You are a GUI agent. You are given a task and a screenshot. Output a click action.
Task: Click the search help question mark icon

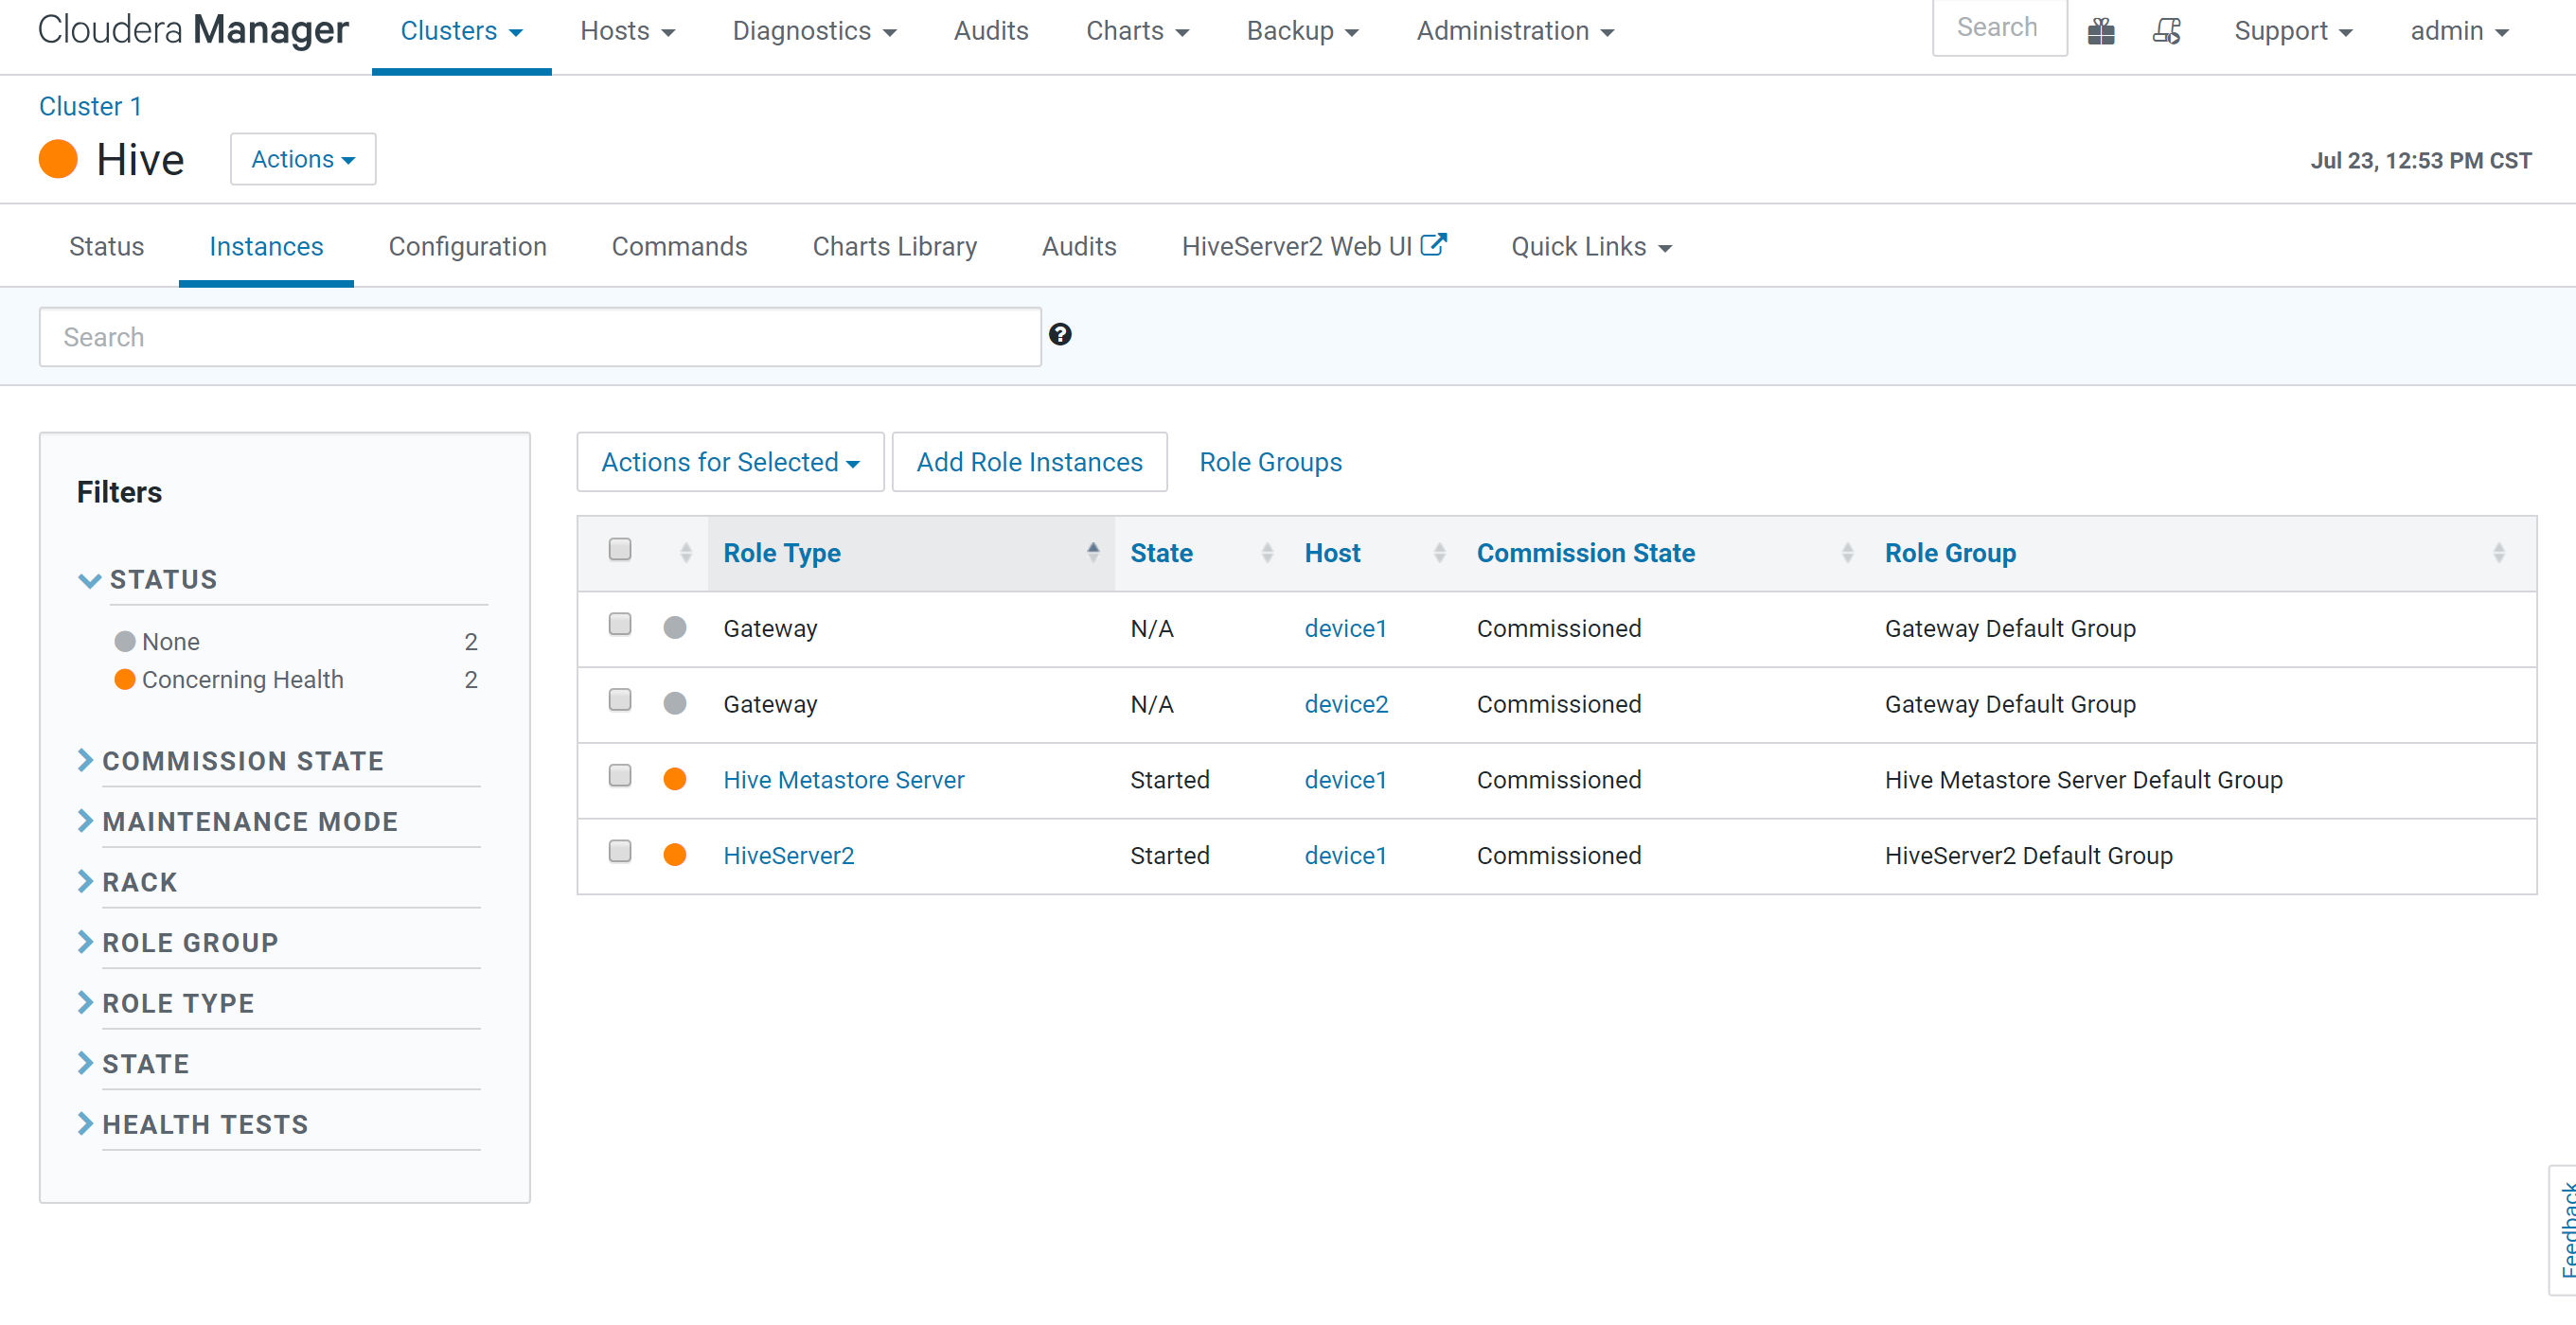click(1060, 335)
